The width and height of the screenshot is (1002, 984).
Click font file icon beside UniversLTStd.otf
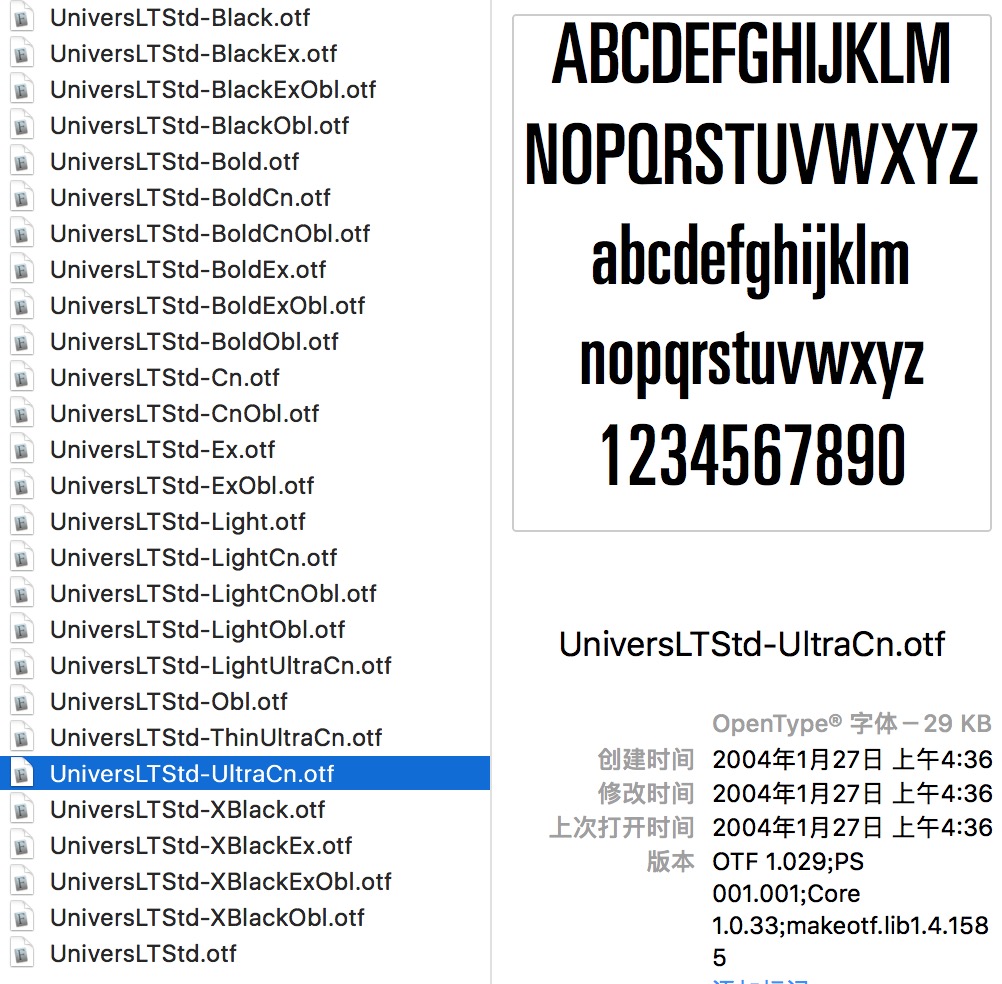21,953
